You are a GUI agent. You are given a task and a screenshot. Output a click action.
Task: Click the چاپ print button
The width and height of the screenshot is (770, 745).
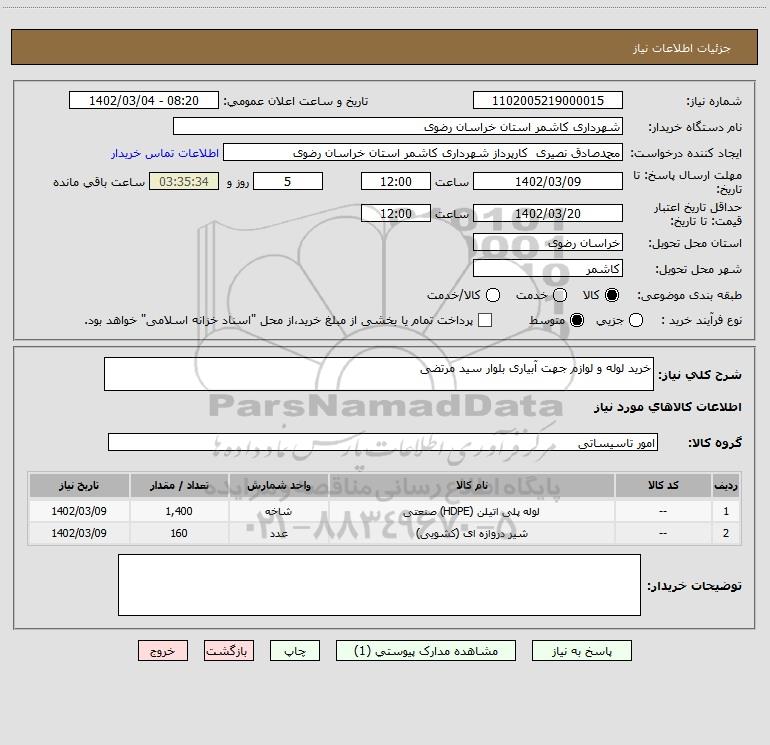pos(295,651)
